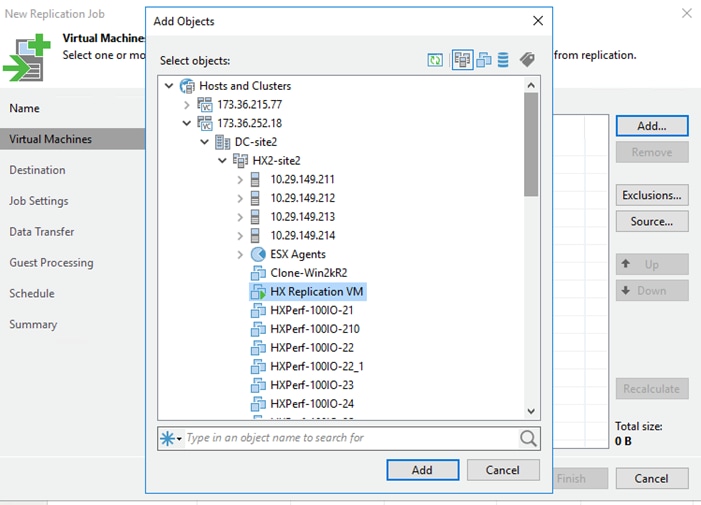Collapse the Hosts and Clusters root node
This screenshot has width=701, height=505.
point(169,85)
